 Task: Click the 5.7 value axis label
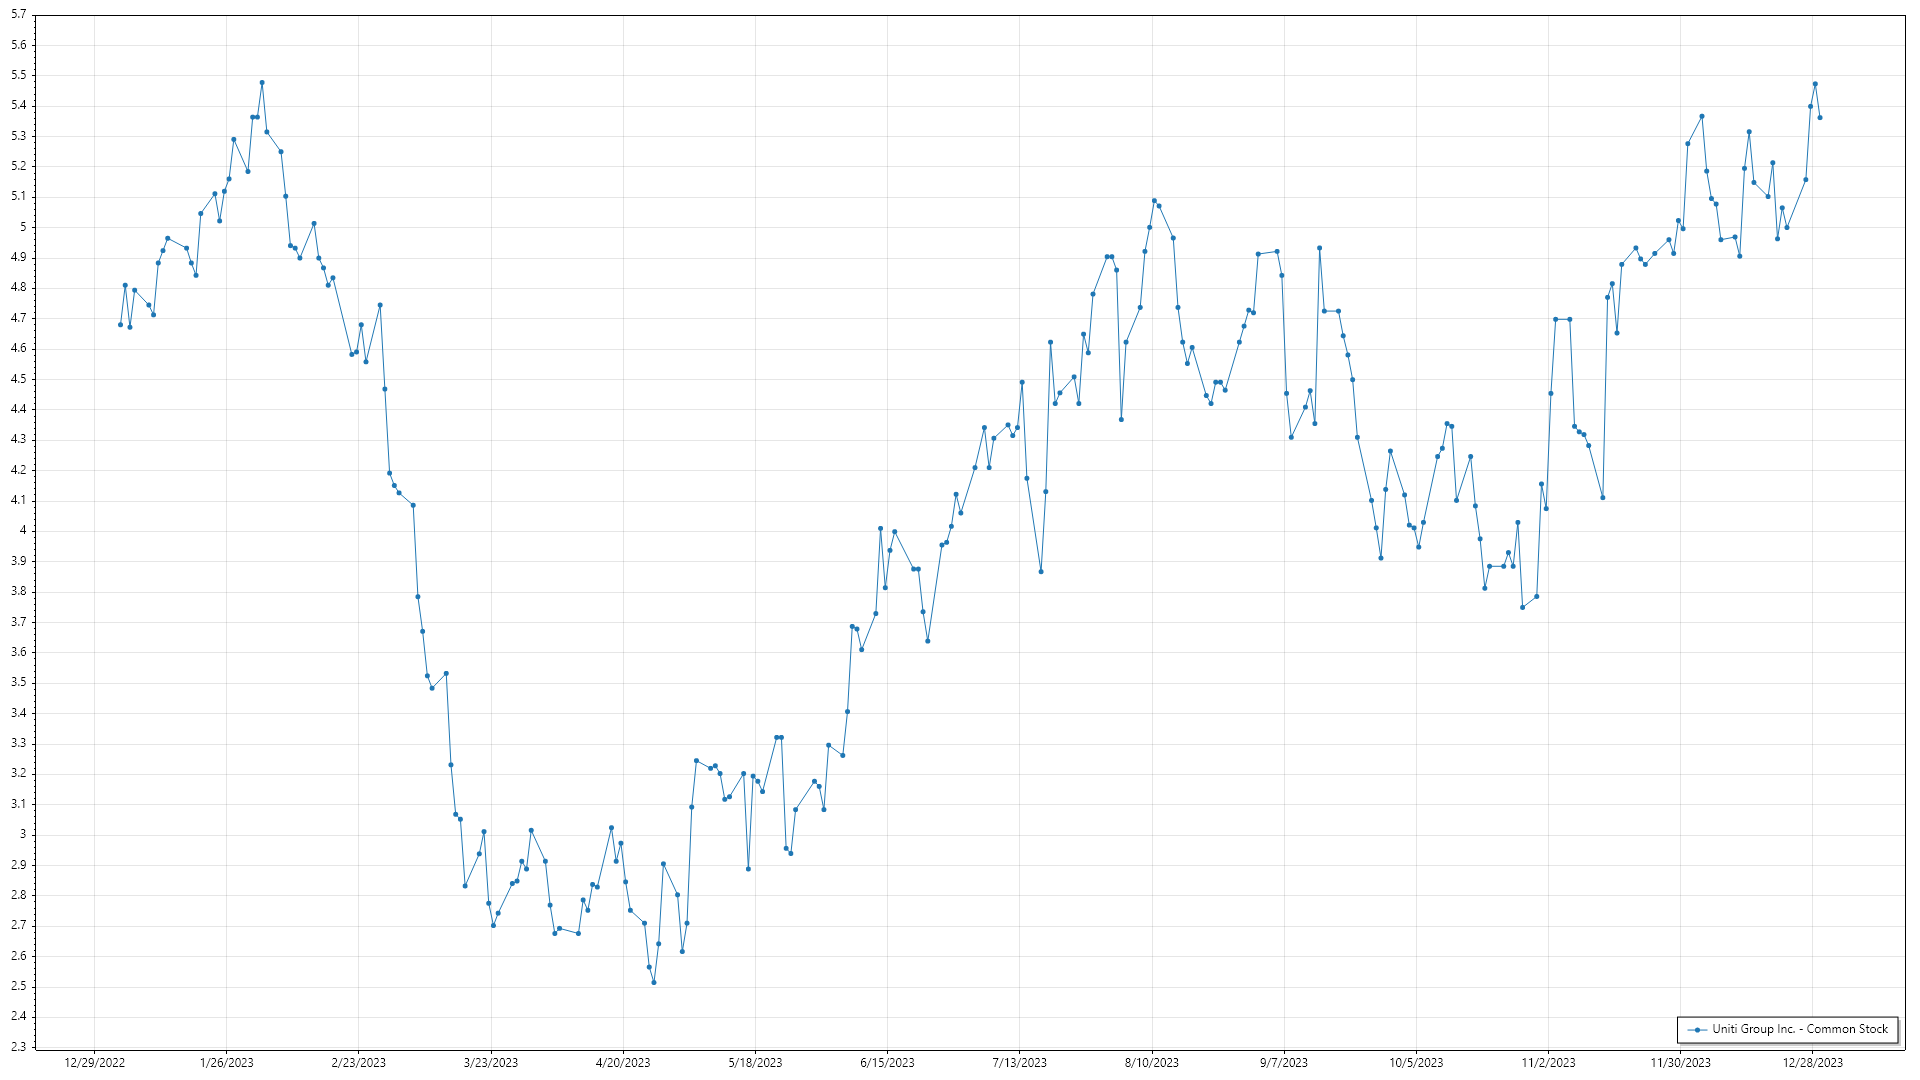pyautogui.click(x=19, y=15)
